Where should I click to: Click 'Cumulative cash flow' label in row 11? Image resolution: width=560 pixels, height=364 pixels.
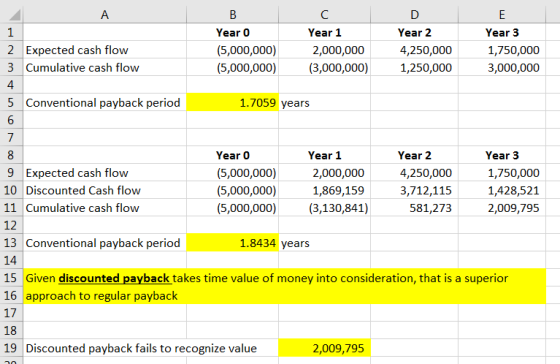pyautogui.click(x=82, y=208)
